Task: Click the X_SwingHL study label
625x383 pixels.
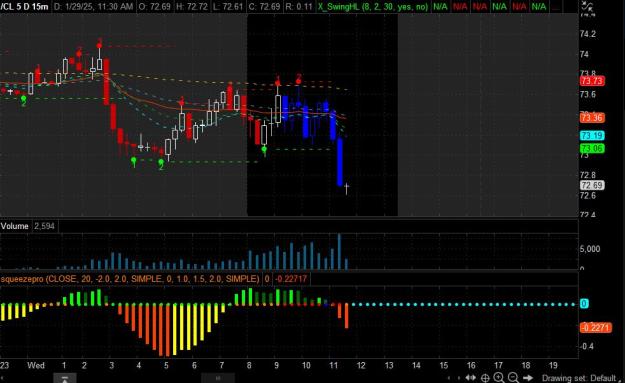Action: [373, 6]
